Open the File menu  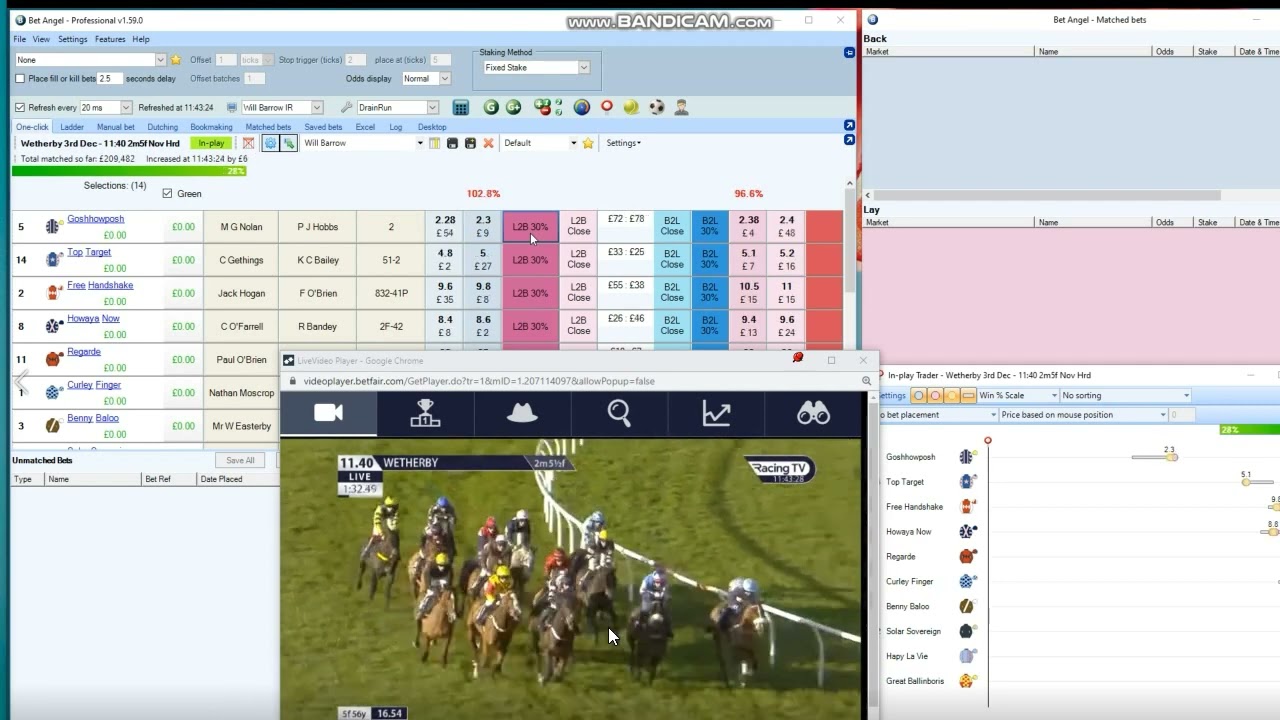tap(19, 39)
